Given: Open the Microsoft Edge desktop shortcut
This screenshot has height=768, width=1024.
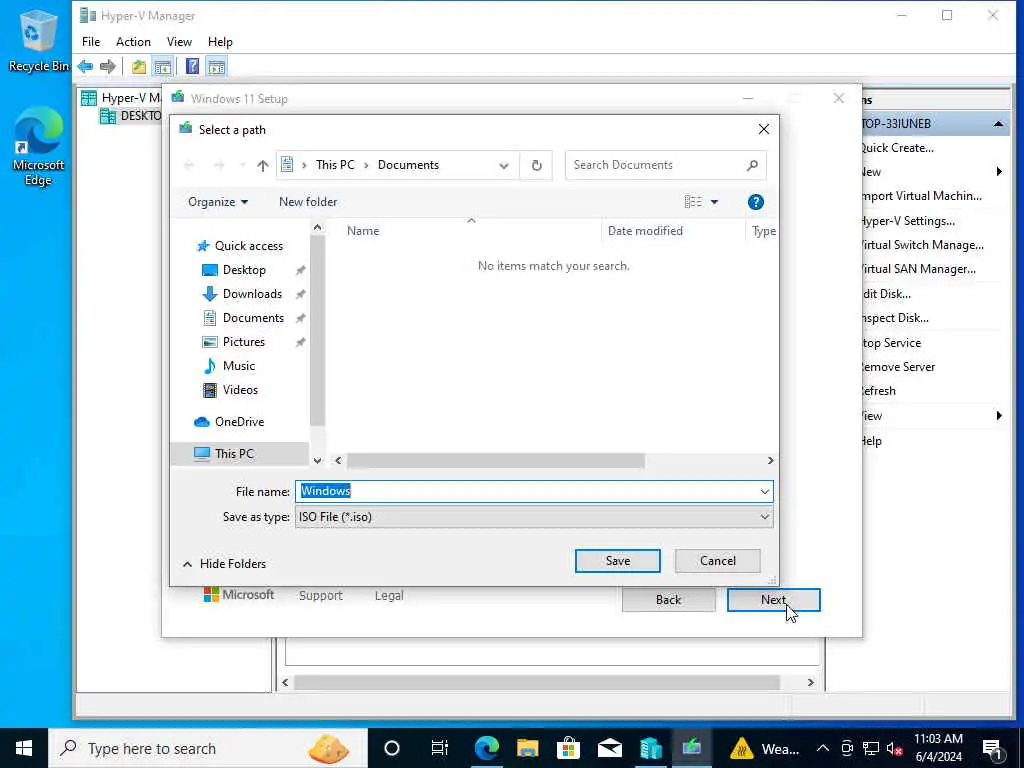Looking at the screenshot, I should (x=38, y=147).
